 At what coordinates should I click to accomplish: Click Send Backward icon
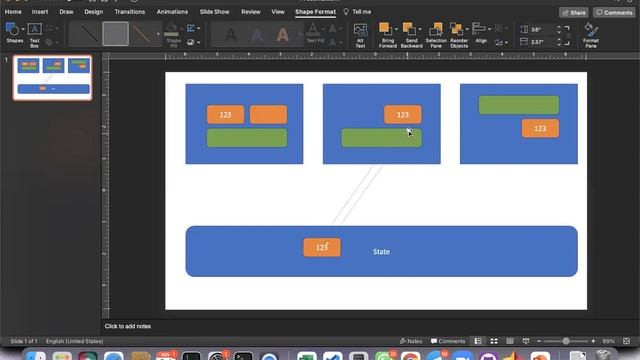[x=408, y=29]
